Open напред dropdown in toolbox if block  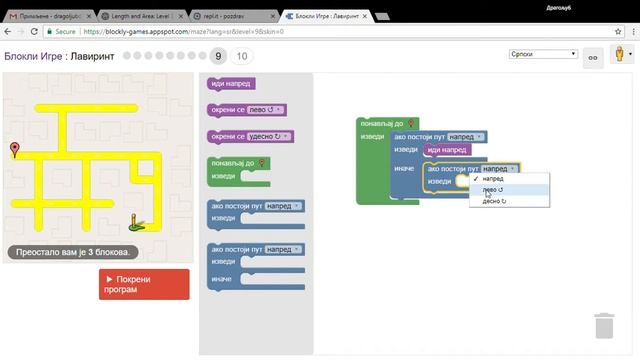[x=283, y=206]
